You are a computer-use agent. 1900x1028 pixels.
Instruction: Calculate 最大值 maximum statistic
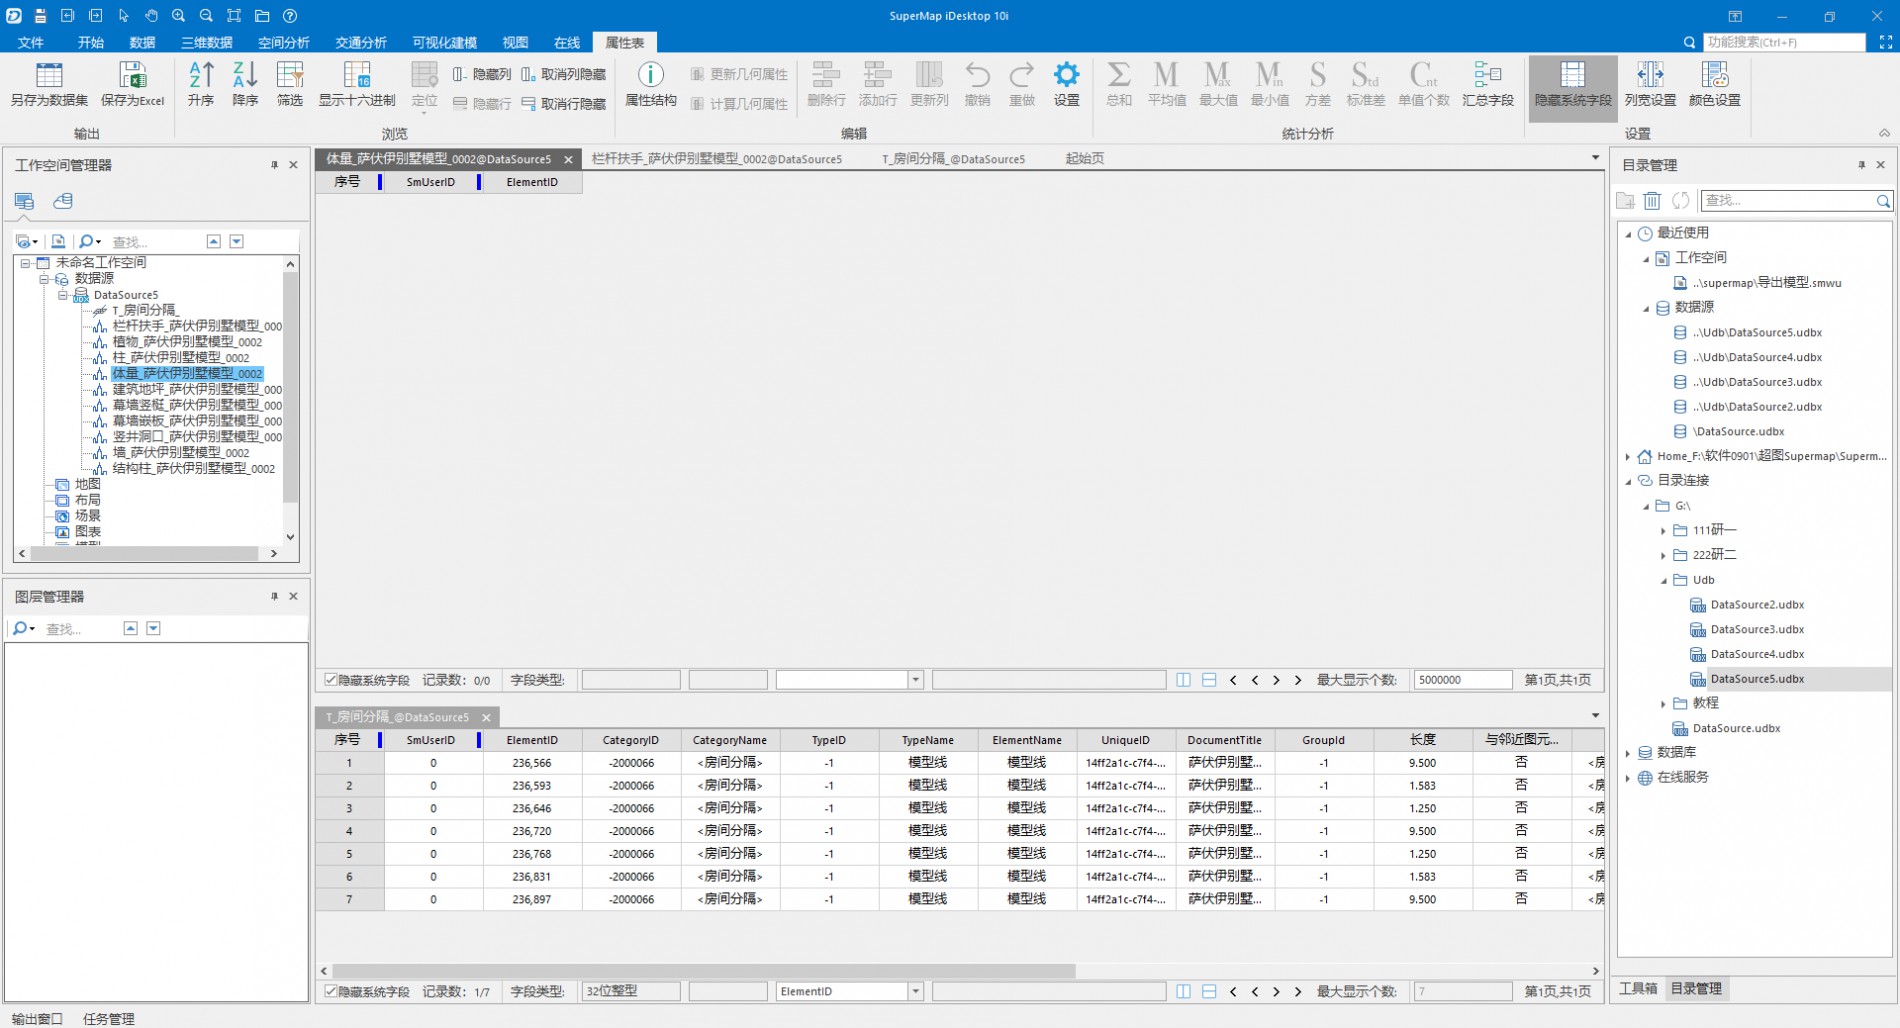click(1218, 84)
